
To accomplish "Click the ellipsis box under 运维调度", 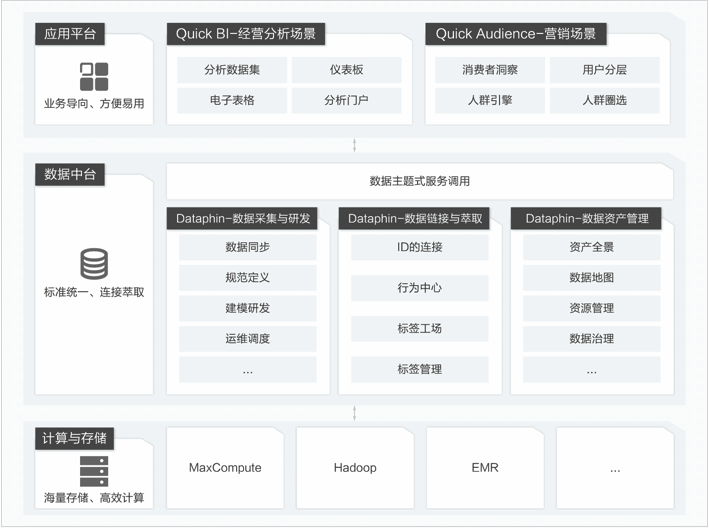I will 248,370.
